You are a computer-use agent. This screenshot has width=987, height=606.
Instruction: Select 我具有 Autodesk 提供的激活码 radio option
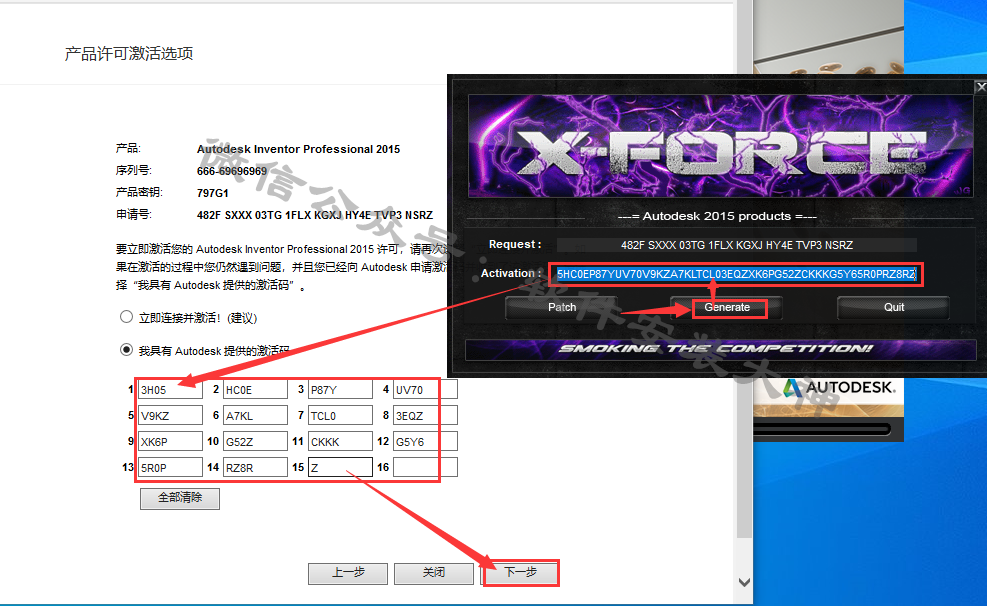pos(126,350)
